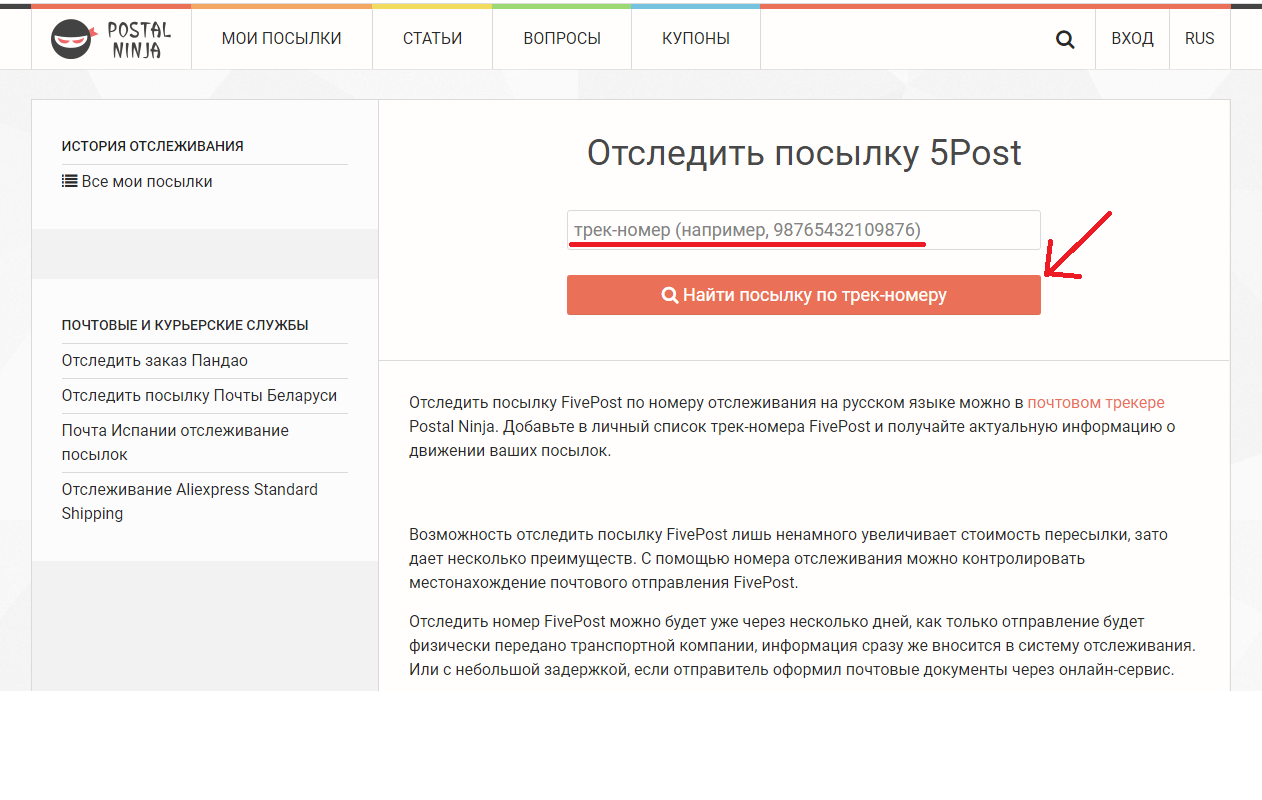Select КУПОНЫ in navigation

click(x=696, y=39)
